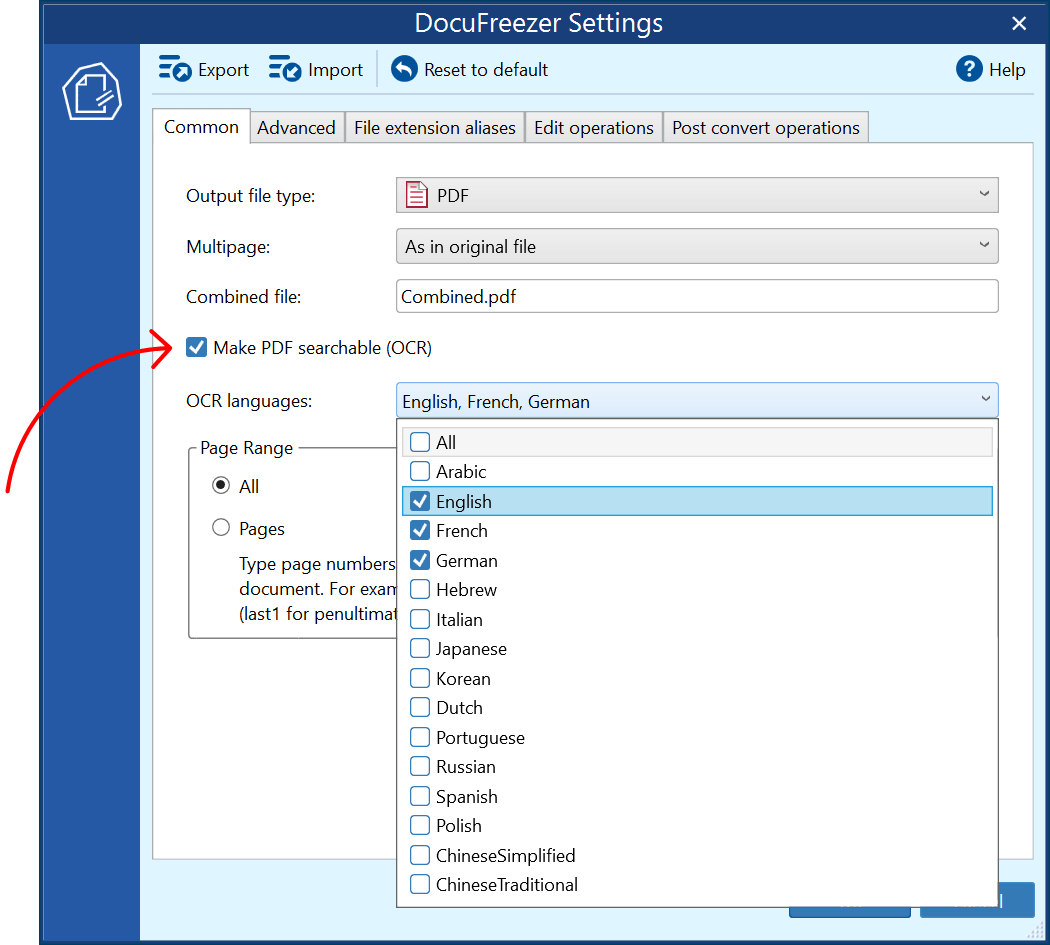
Task: Enable the Spanish OCR language
Action: tap(419, 795)
